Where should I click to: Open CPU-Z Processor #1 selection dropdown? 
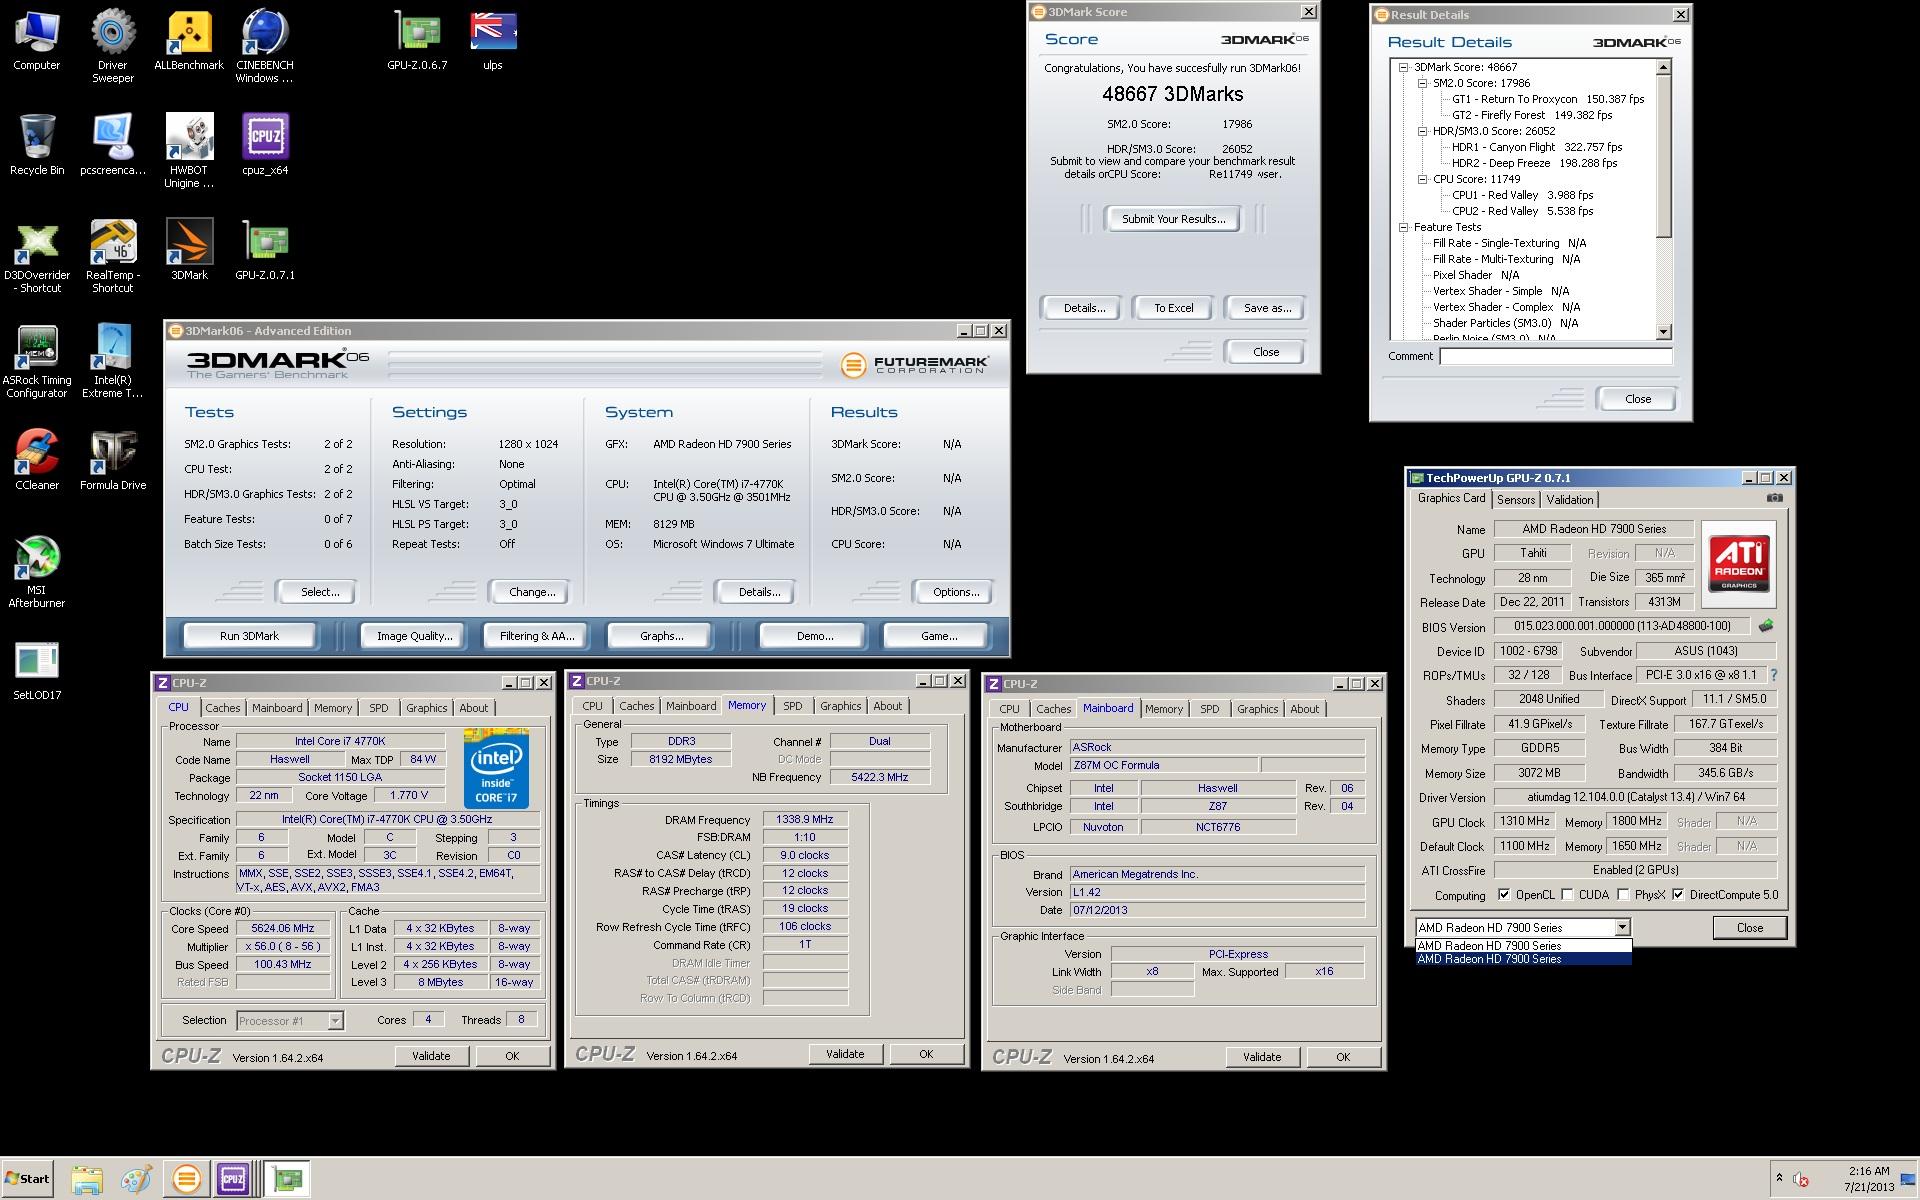point(335,1021)
